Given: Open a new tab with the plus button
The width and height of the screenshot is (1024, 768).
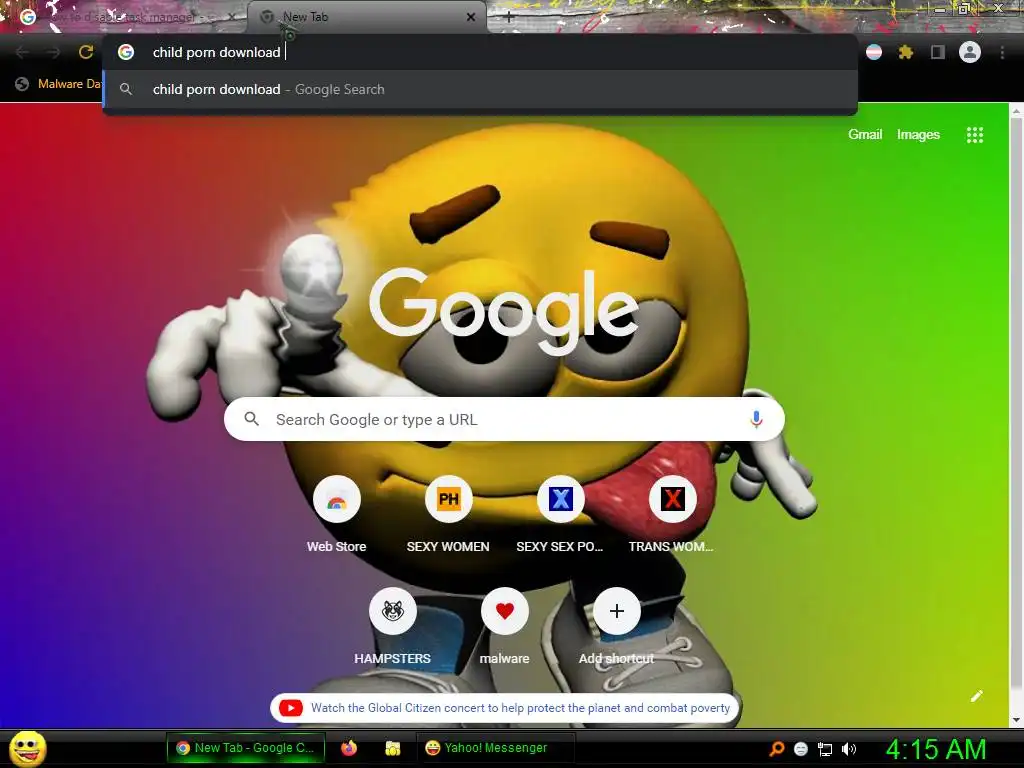Looking at the screenshot, I should coord(508,18).
